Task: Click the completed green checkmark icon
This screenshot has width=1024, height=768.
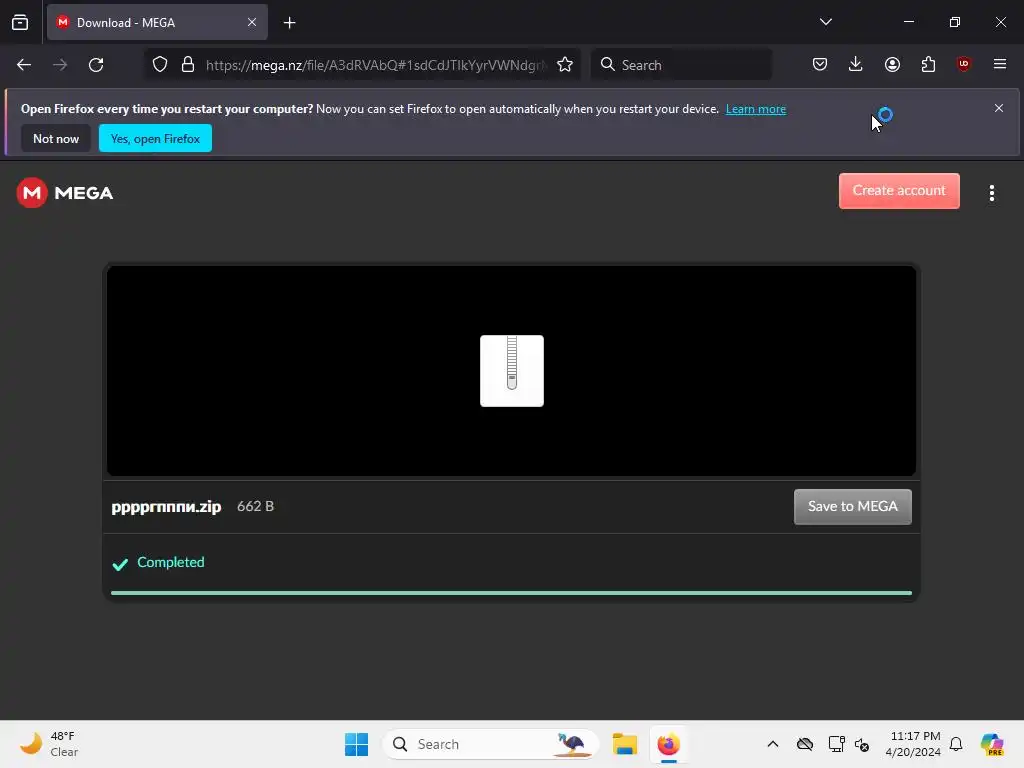Action: 120,564
